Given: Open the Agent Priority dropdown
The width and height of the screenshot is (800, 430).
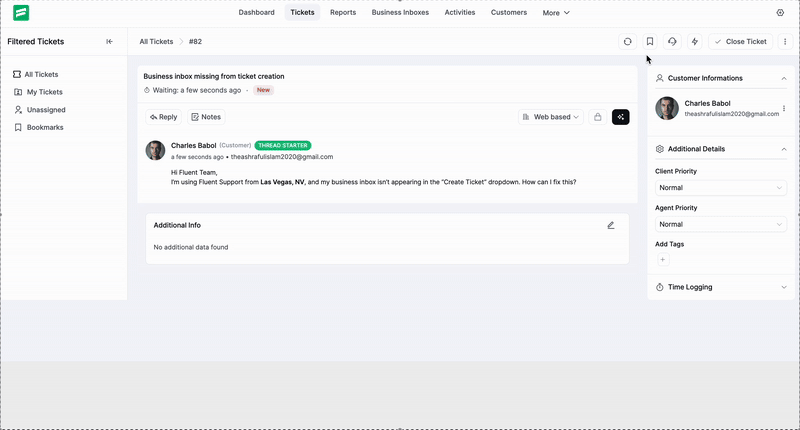Looking at the screenshot, I should pyautogui.click(x=720, y=224).
